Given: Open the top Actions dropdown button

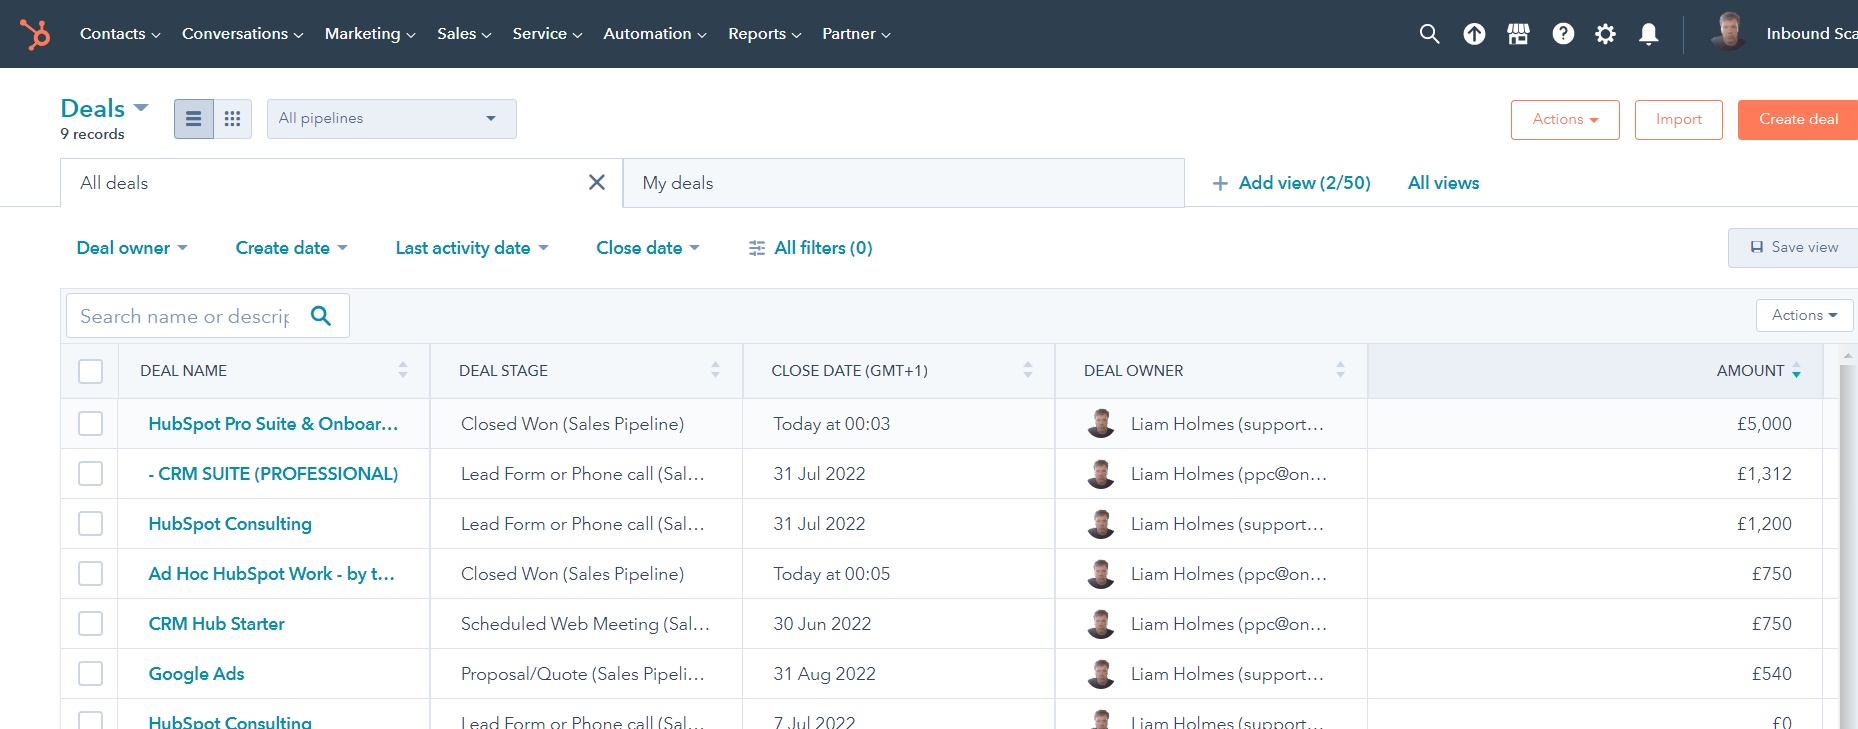Looking at the screenshot, I should (1565, 120).
